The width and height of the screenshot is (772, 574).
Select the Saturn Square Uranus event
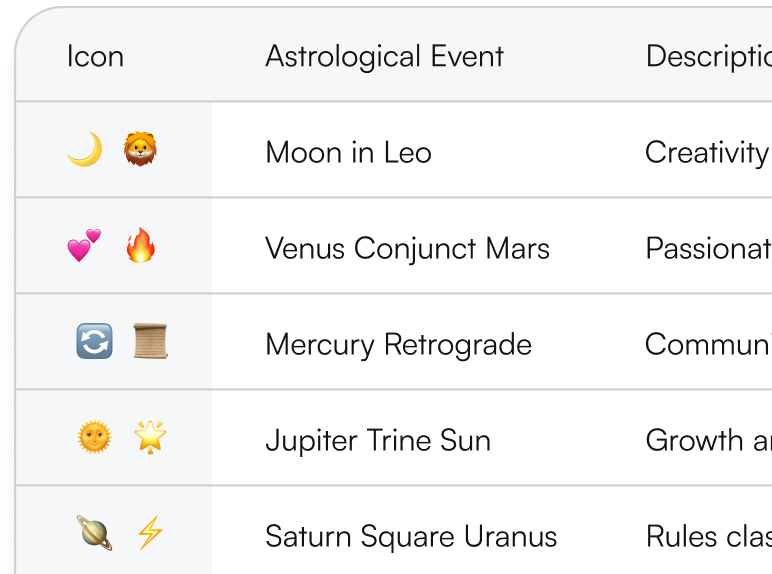pos(410,536)
